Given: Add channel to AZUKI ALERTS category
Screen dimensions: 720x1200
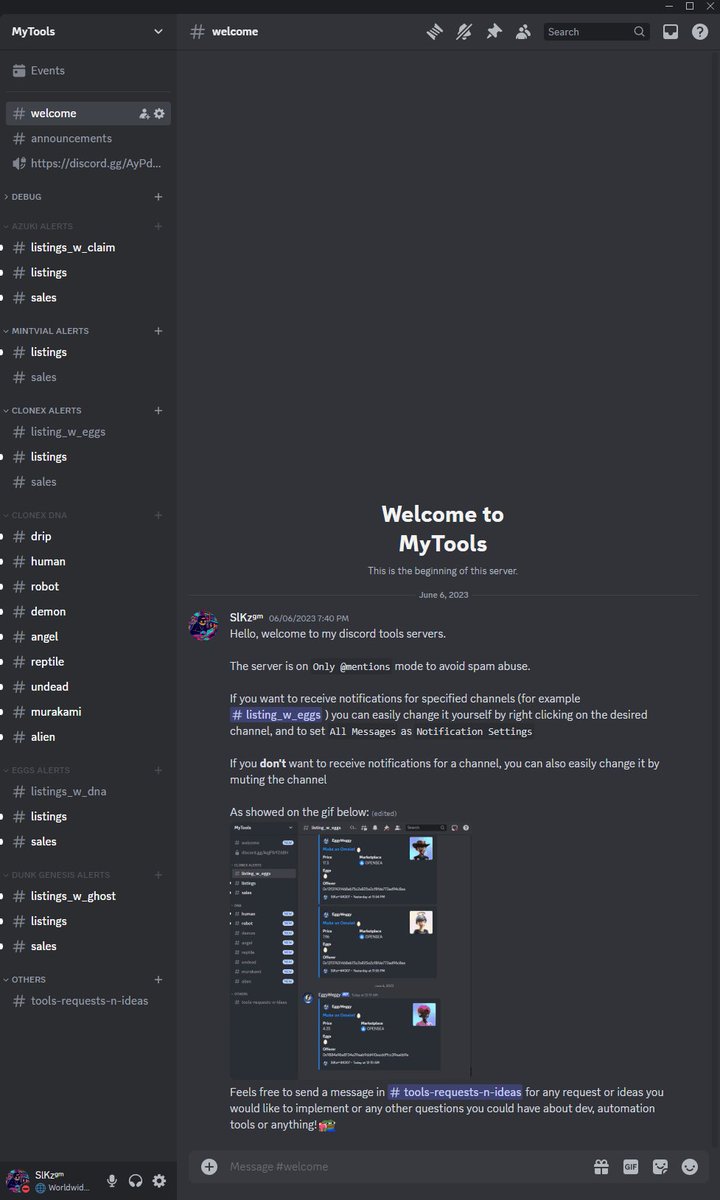Looking at the screenshot, I should 158,226.
